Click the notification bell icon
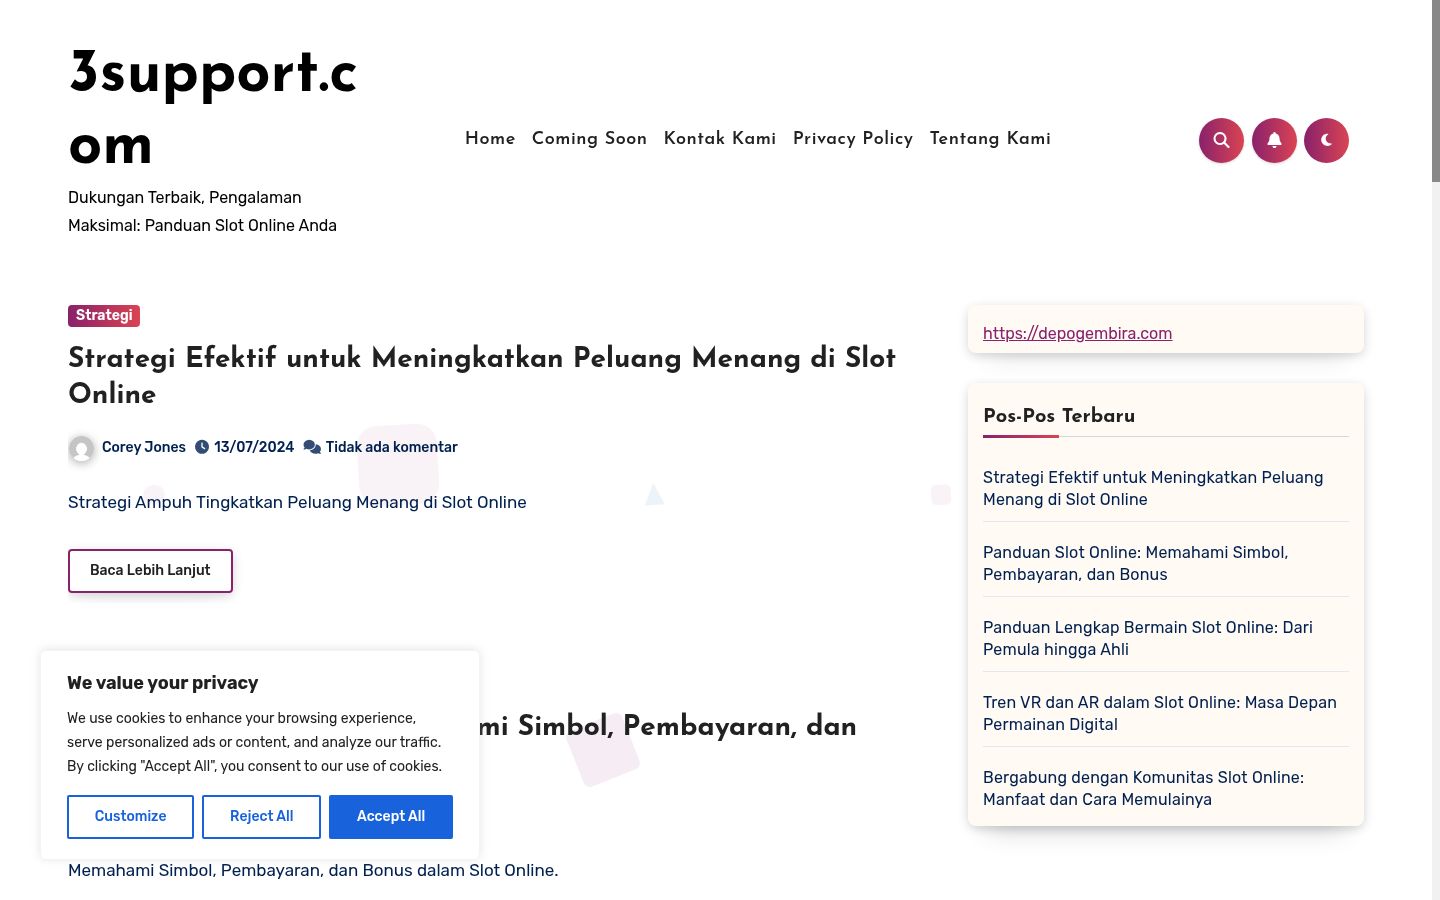The height and width of the screenshot is (900, 1440). 1274,140
